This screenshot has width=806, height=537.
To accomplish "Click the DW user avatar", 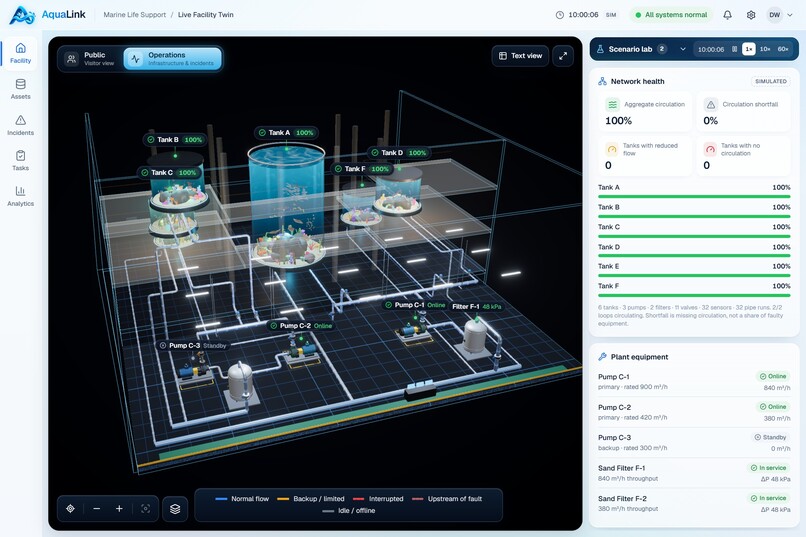I will (774, 15).
